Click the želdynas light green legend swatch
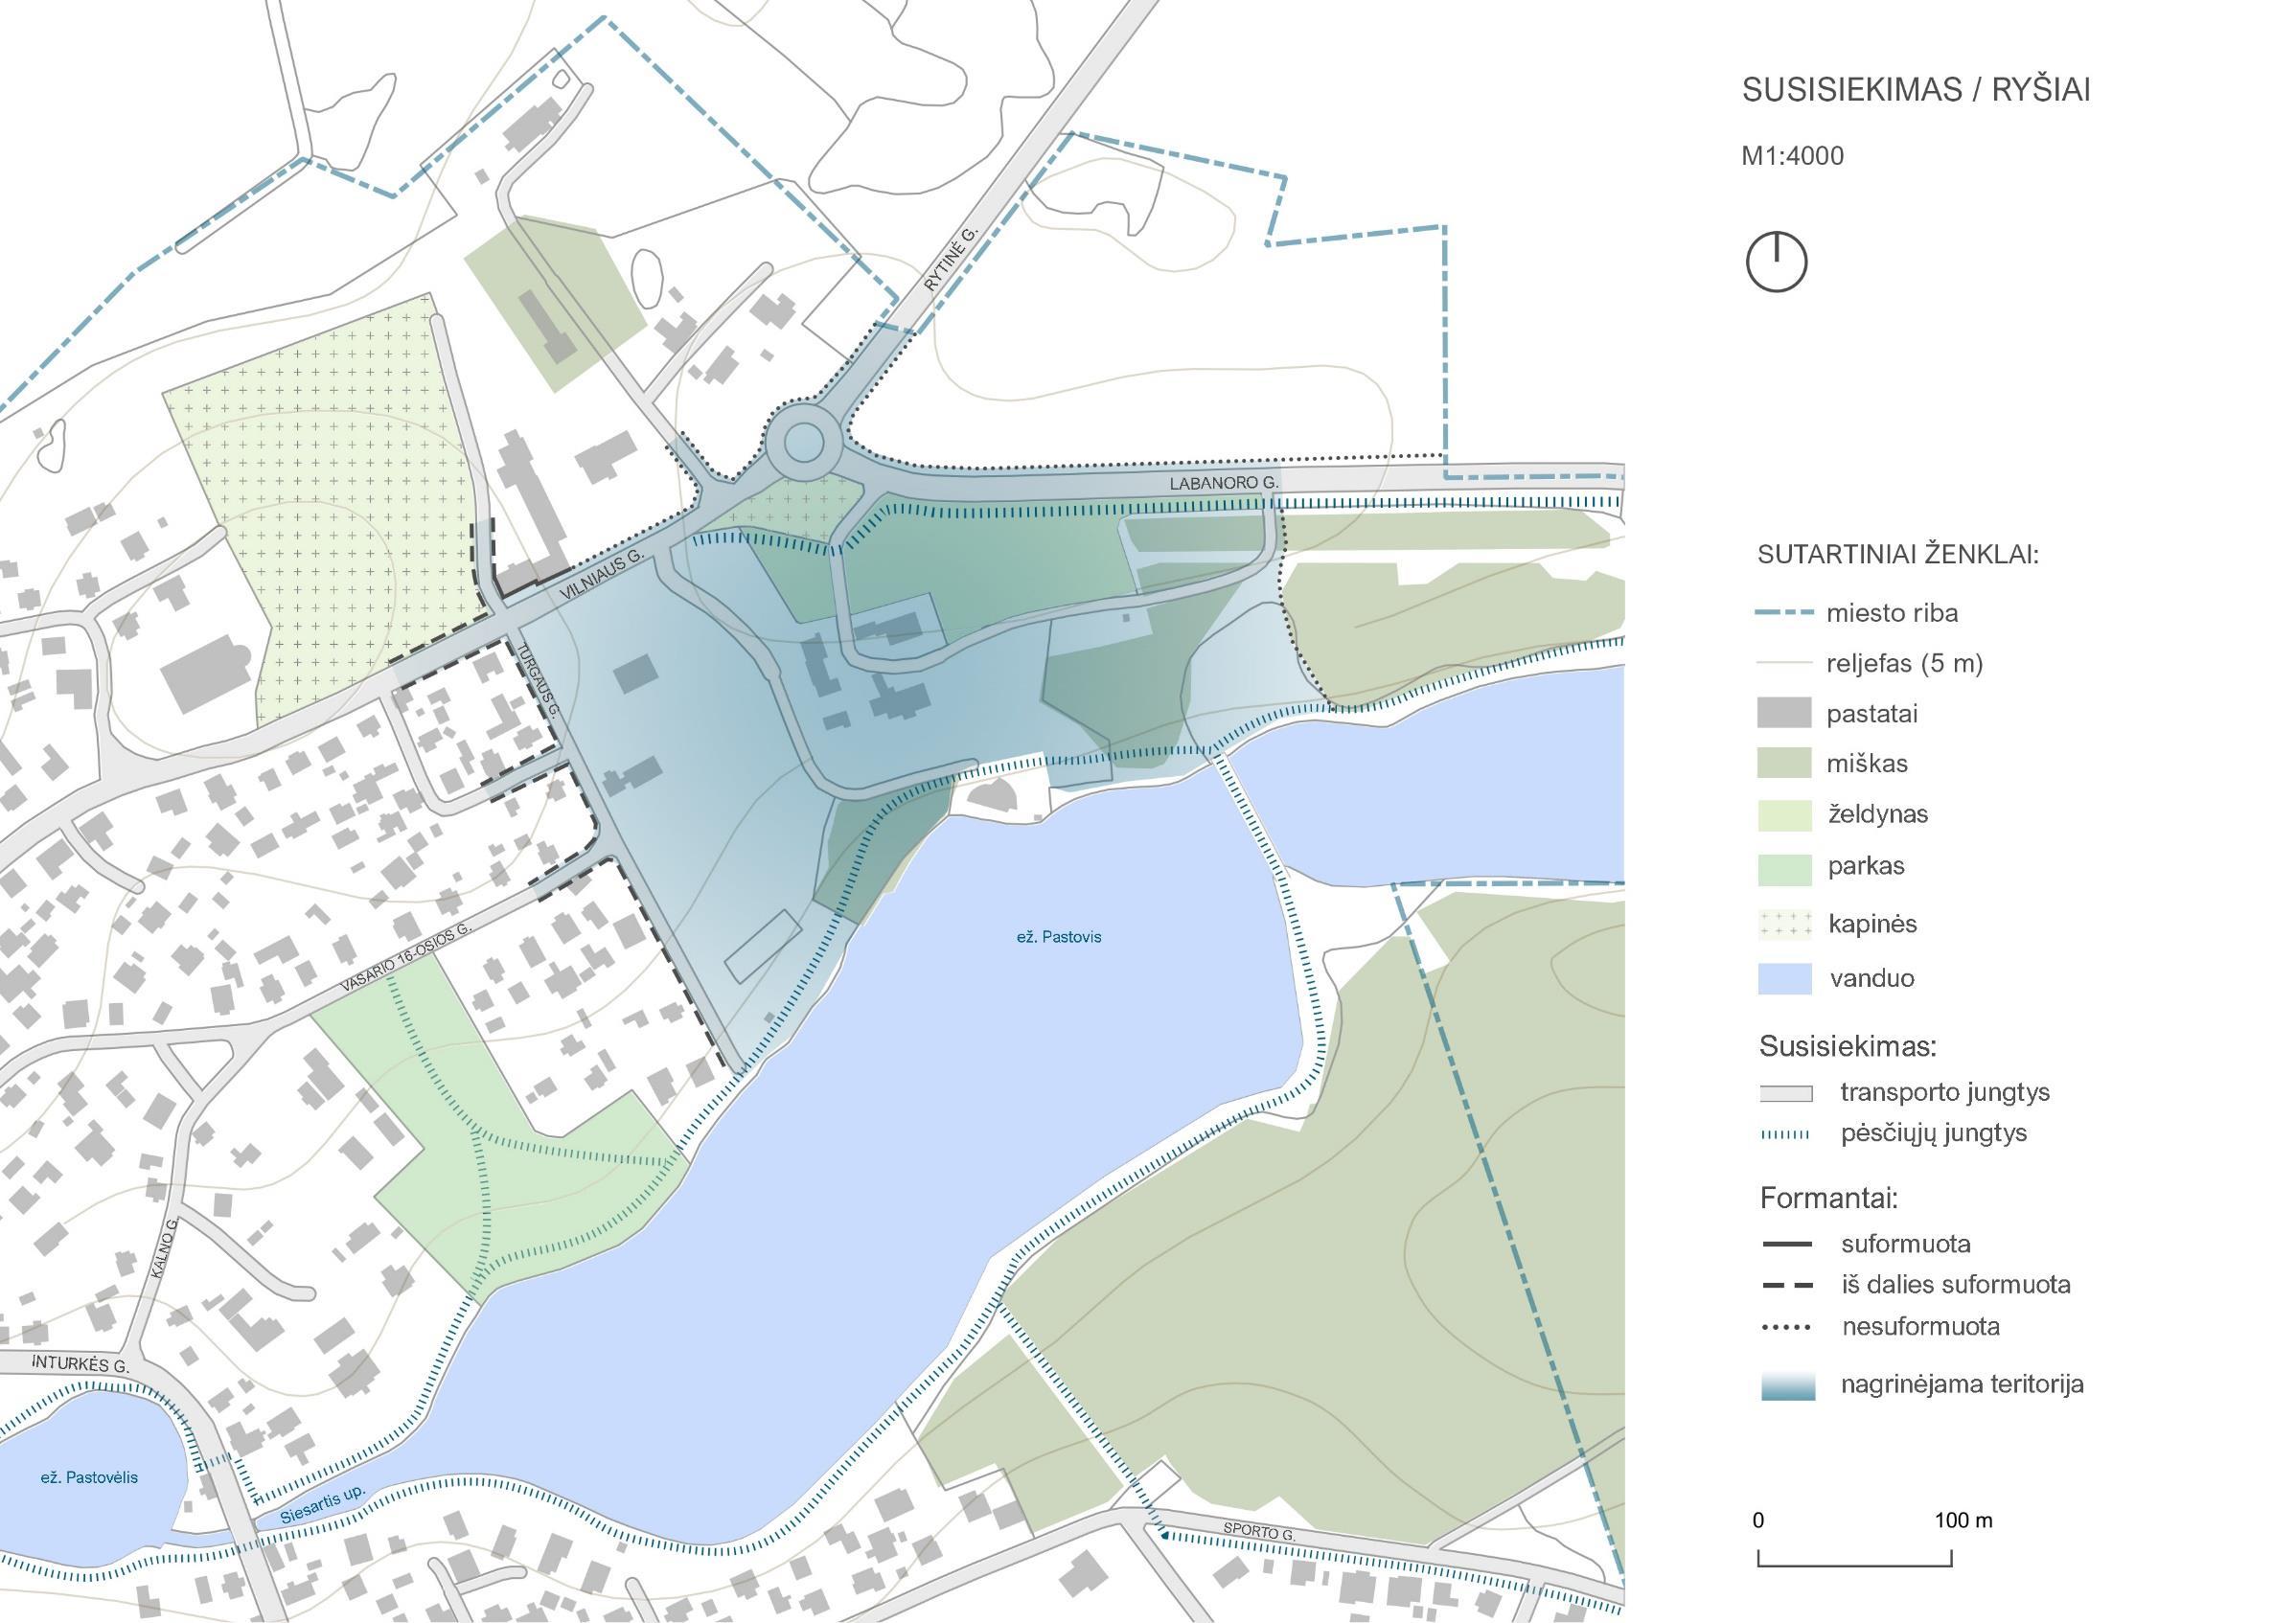 click(1784, 814)
